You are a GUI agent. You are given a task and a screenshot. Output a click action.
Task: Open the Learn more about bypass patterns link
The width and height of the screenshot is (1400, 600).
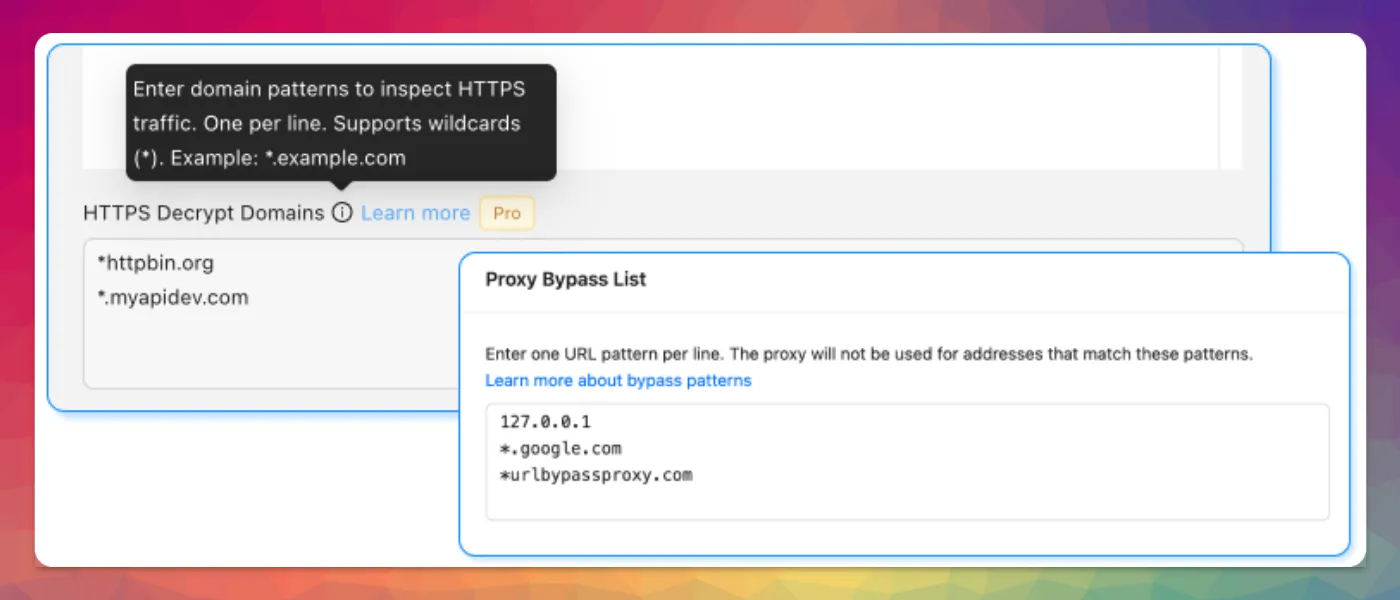[x=616, y=380]
